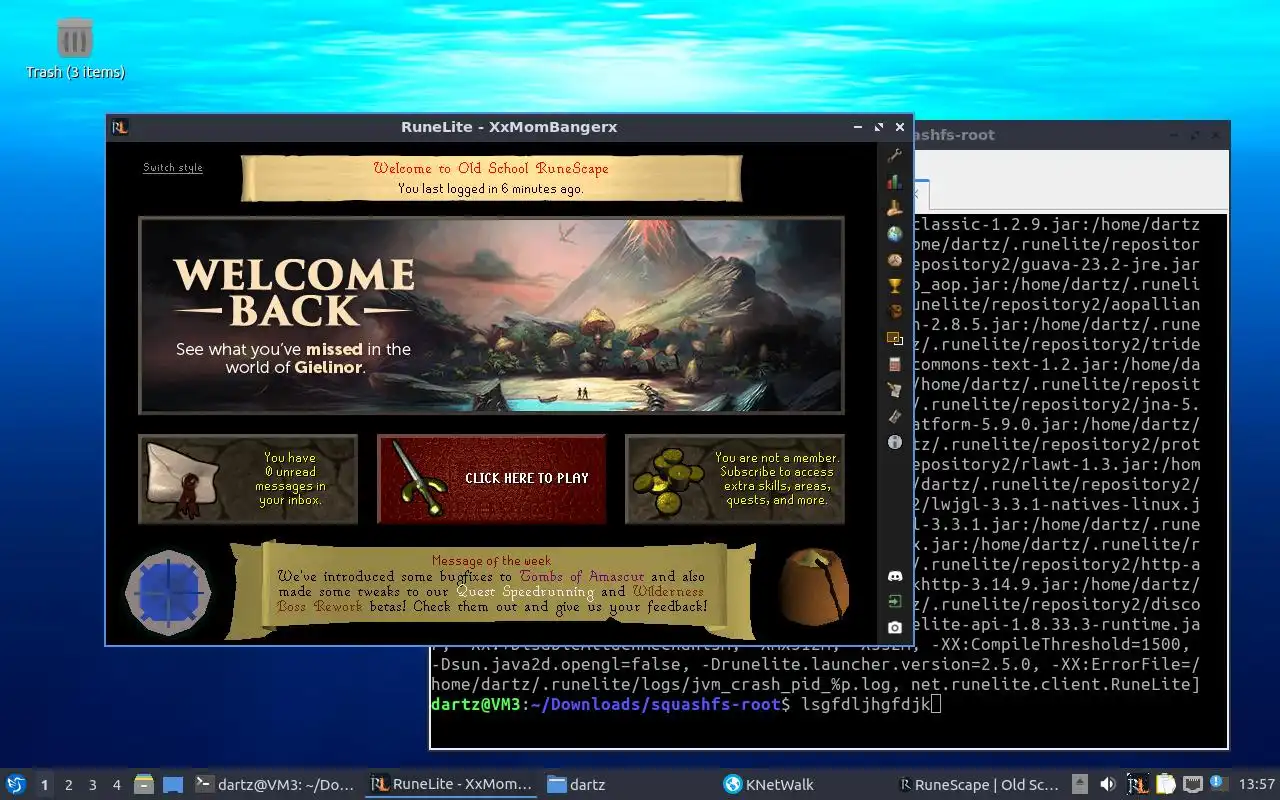Image resolution: width=1280 pixels, height=800 pixels.
Task: Switch to workspace 3
Action: click(x=93, y=785)
